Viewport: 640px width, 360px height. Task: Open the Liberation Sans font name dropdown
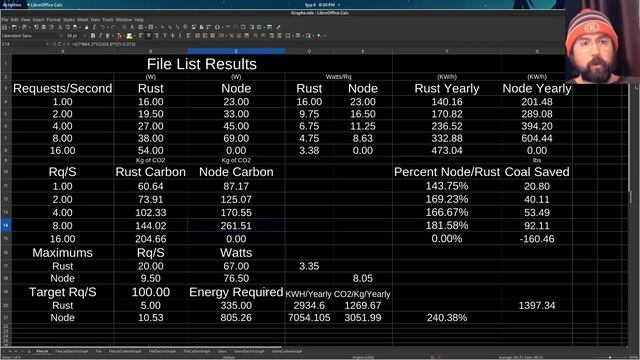pyautogui.click(x=60, y=36)
